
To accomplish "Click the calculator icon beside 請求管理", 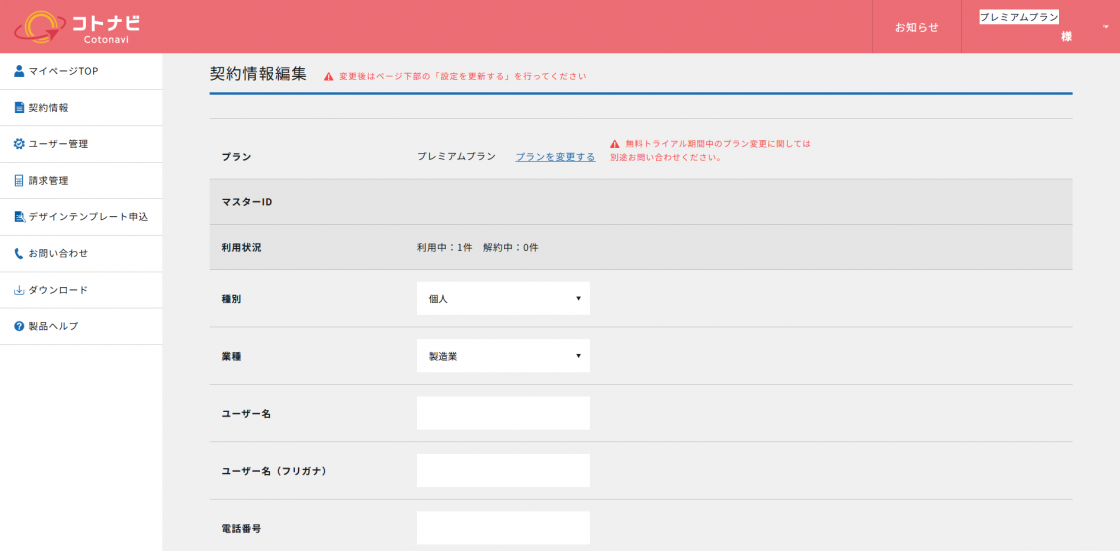I will pyautogui.click(x=19, y=181).
